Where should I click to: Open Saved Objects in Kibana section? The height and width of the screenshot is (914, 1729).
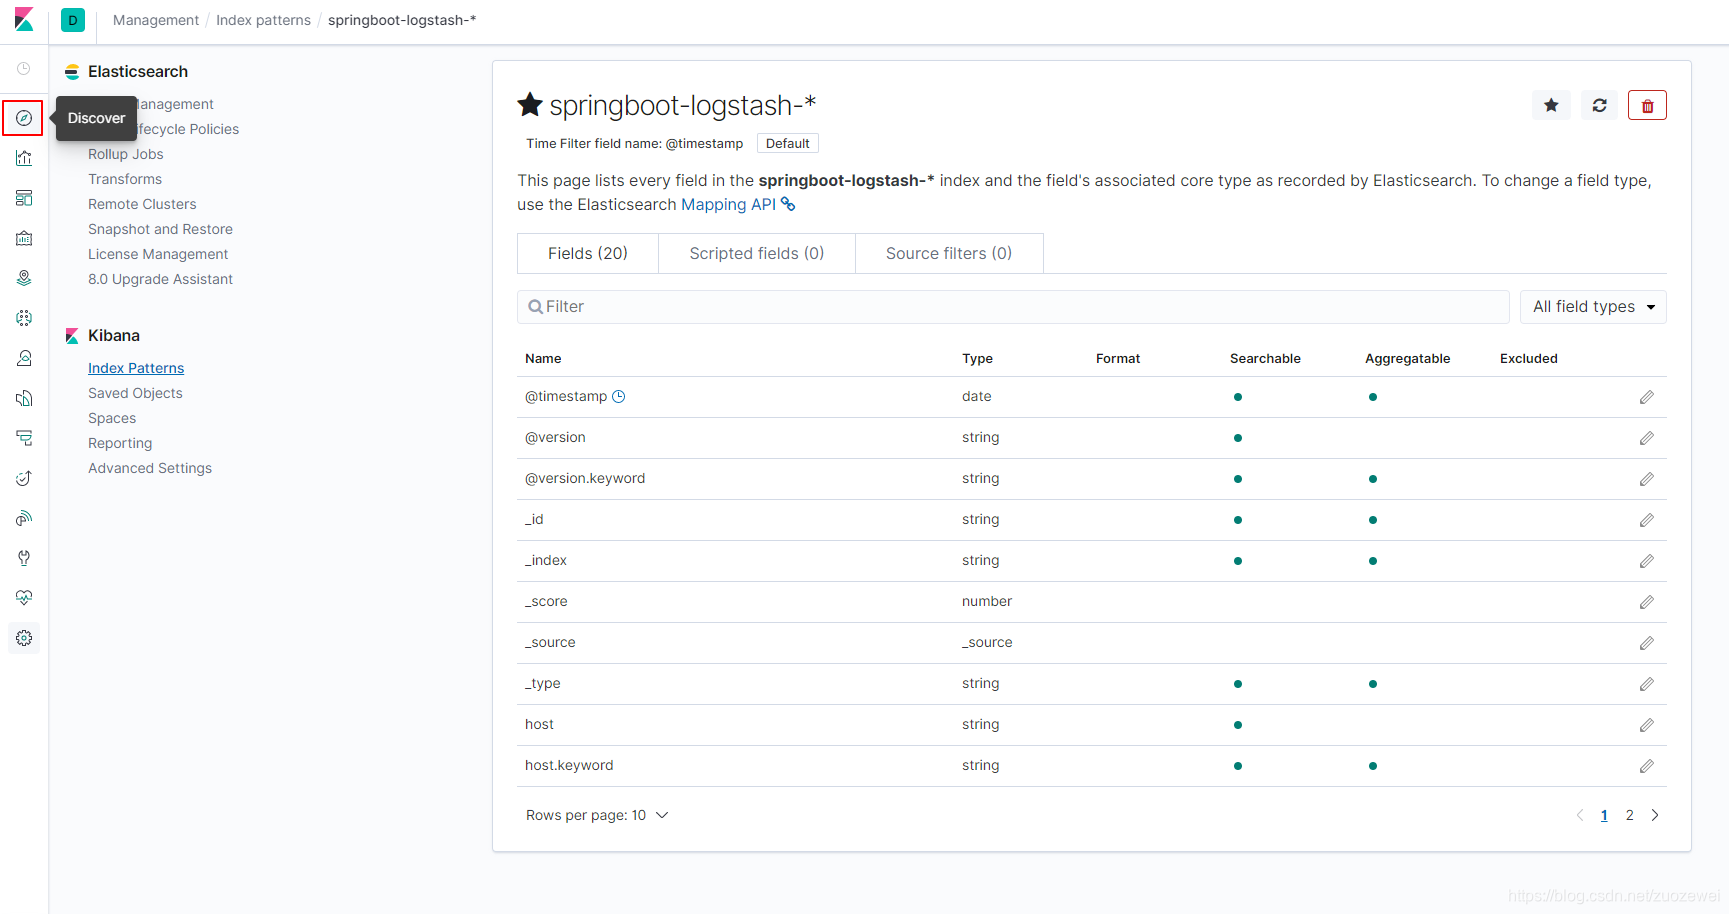[135, 393]
